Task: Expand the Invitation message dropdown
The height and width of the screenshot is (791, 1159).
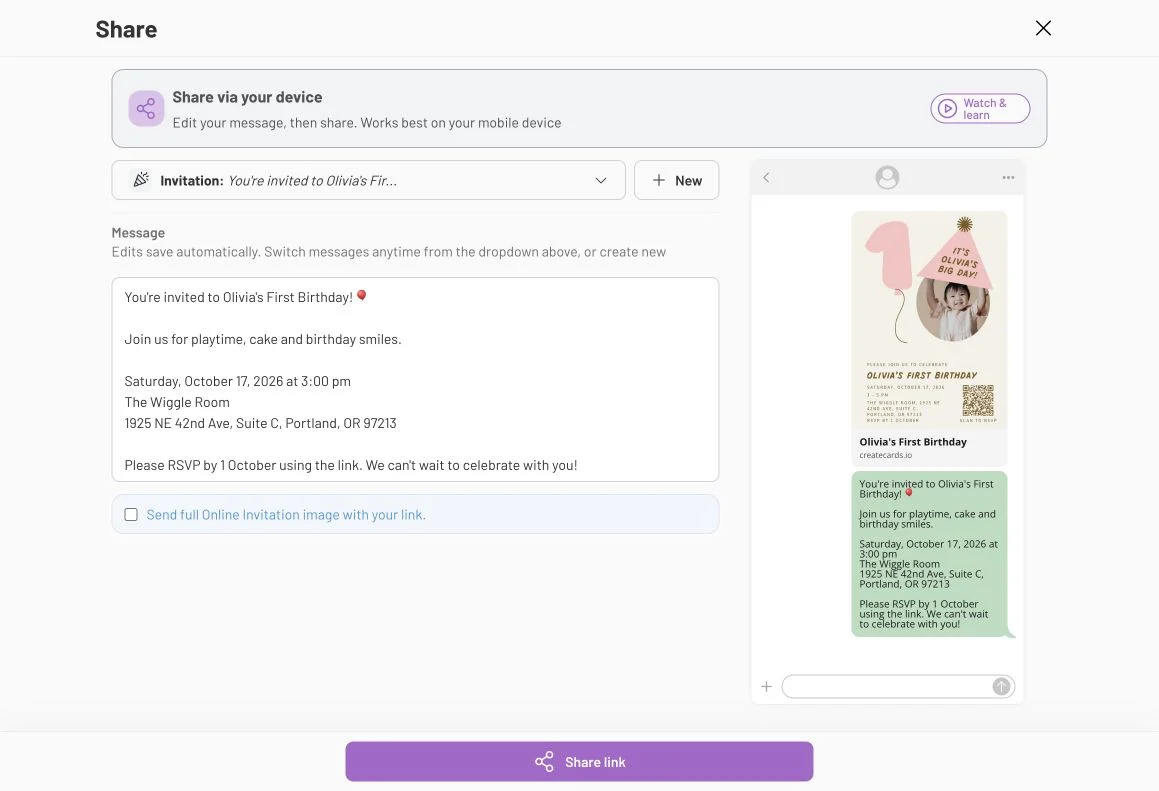Action: coord(368,180)
